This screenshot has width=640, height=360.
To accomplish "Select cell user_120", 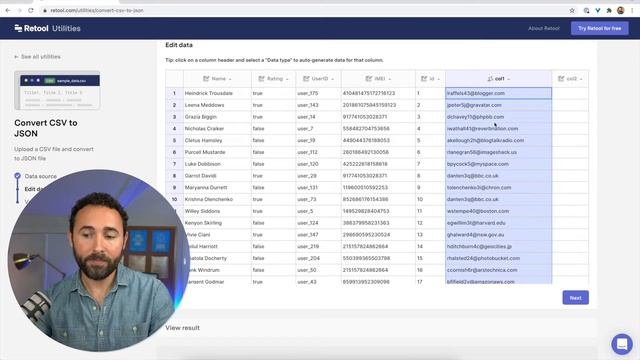I will pos(318,164).
